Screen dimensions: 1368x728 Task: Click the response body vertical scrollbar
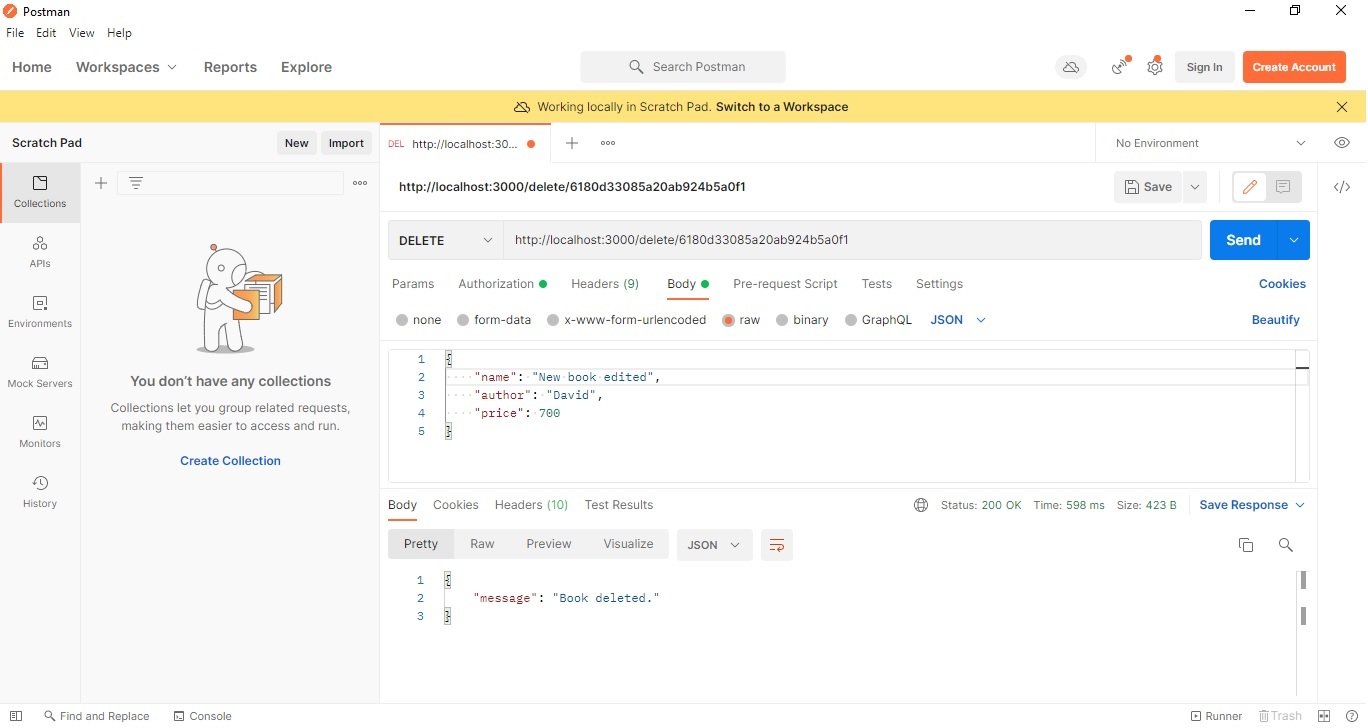tap(1303, 598)
